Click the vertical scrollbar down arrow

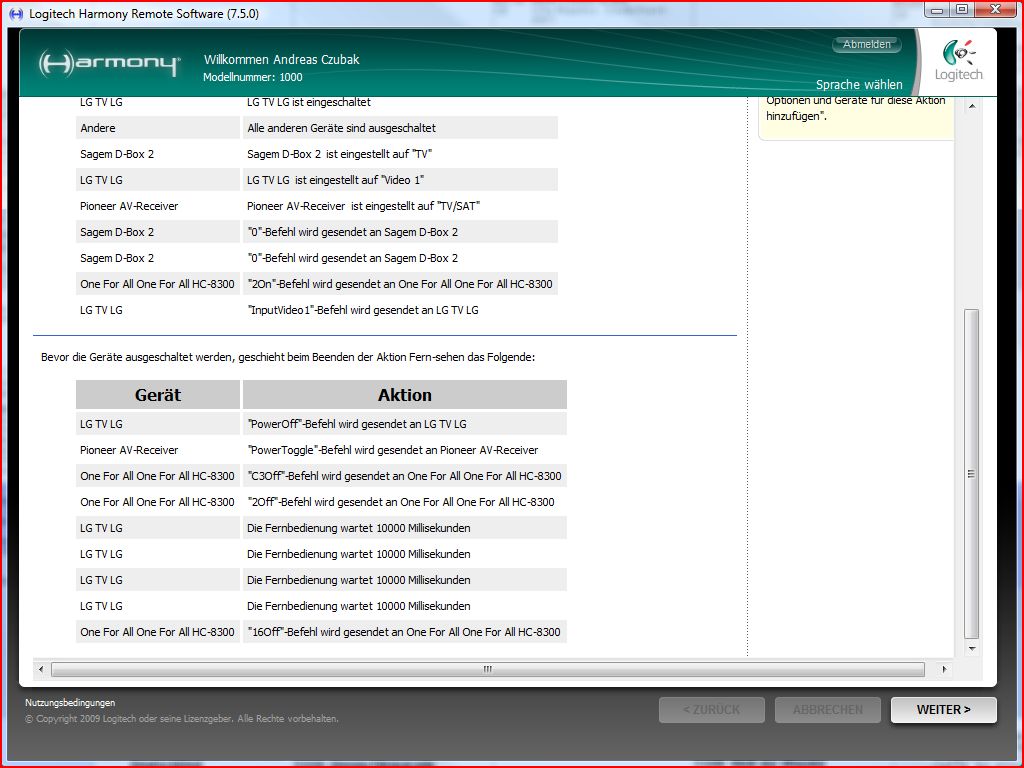(971, 649)
